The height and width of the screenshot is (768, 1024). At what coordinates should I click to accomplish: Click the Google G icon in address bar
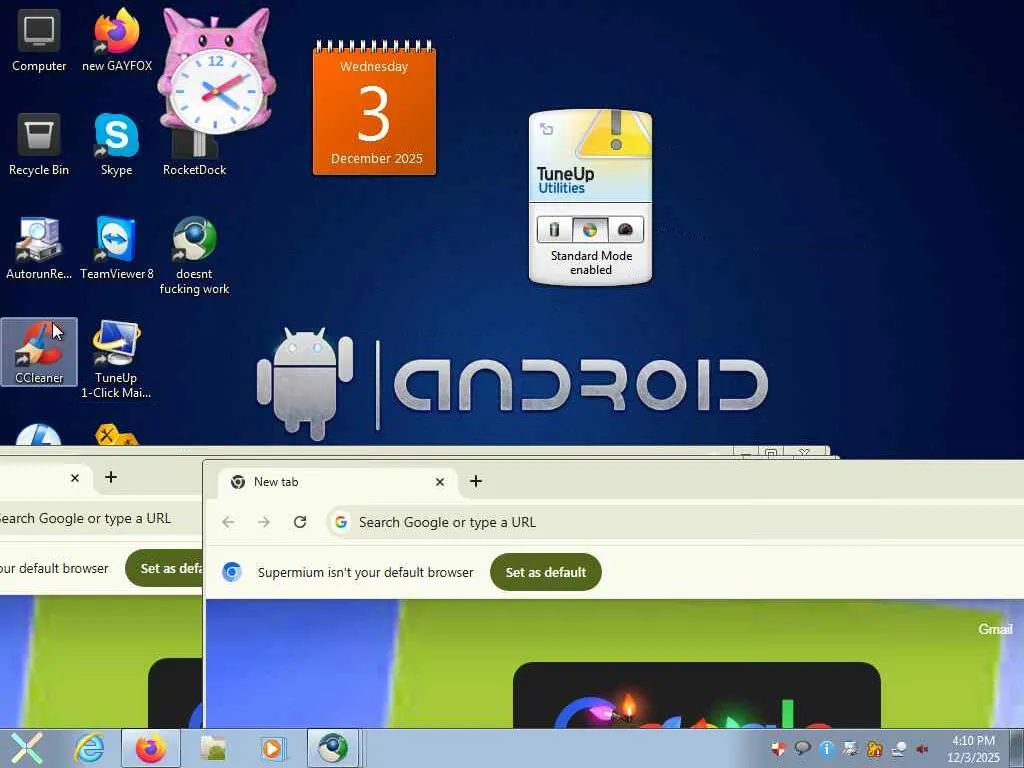coord(341,522)
